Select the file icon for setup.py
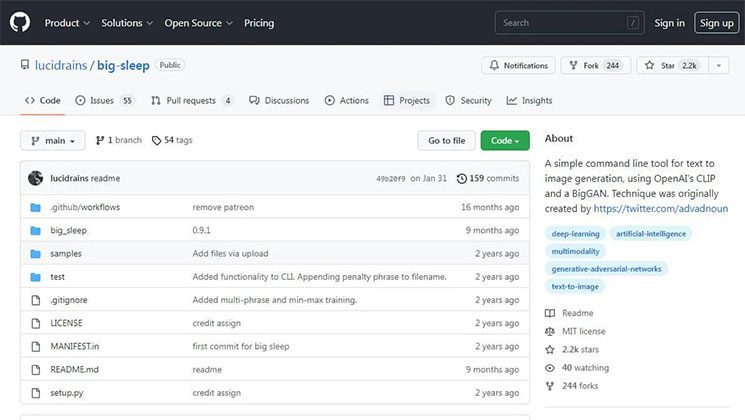The image size is (745, 420). [36, 393]
